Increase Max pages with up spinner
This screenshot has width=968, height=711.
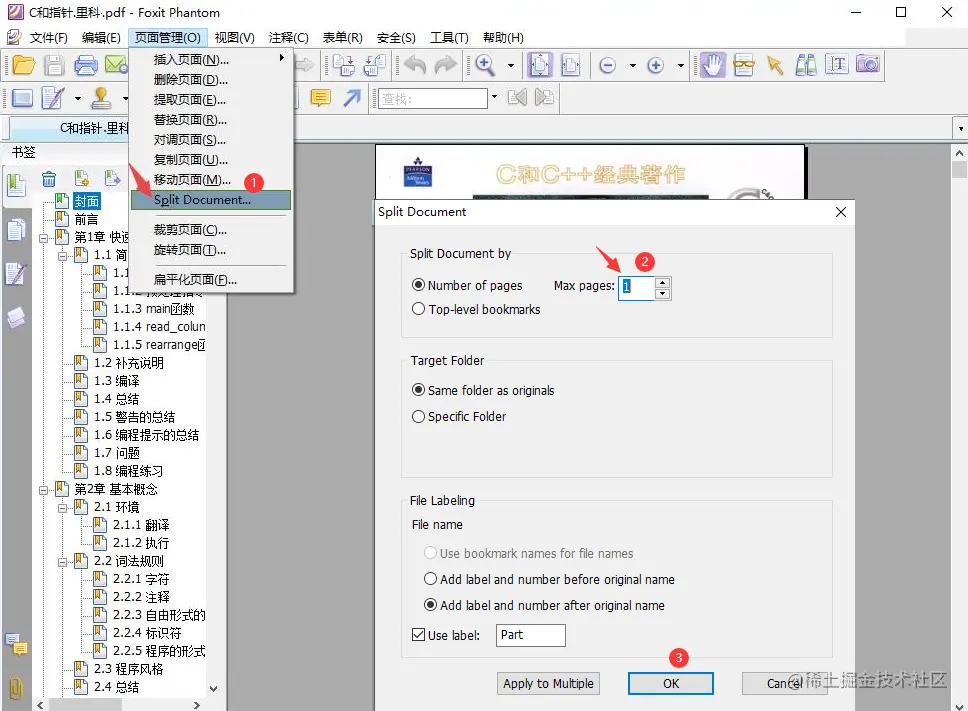(x=662, y=283)
